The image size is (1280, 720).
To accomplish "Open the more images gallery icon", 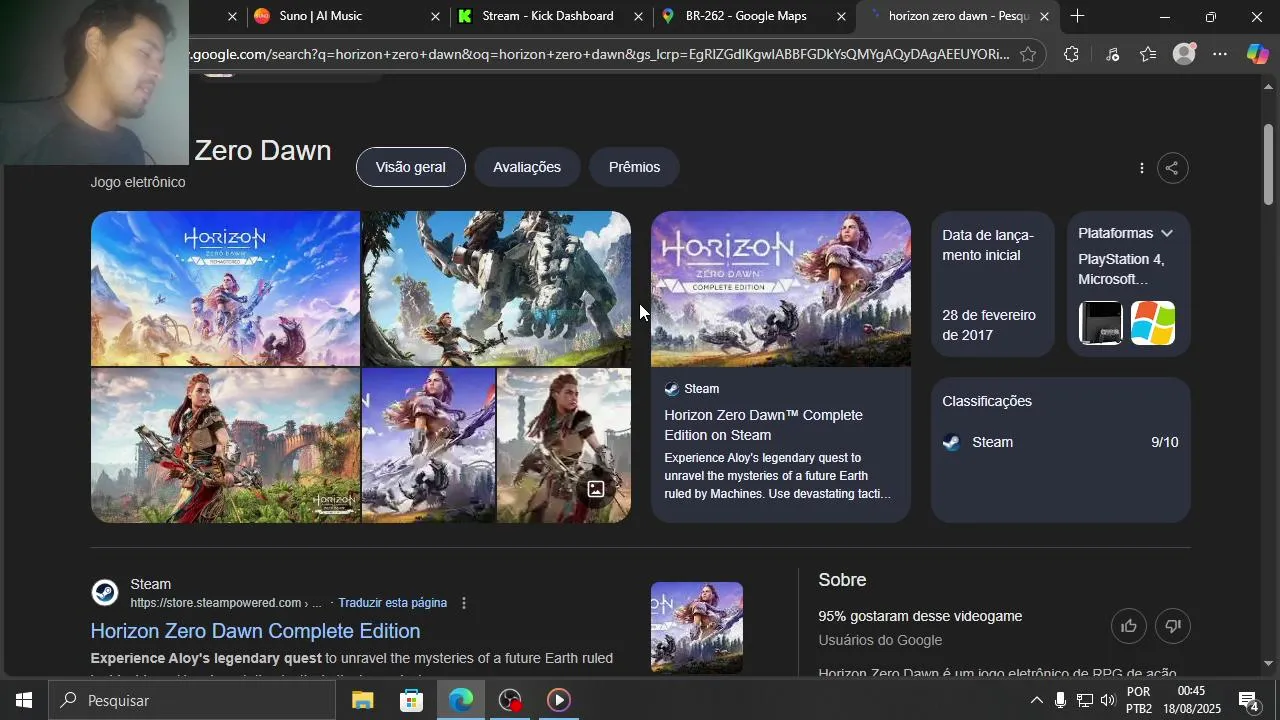I will (596, 489).
